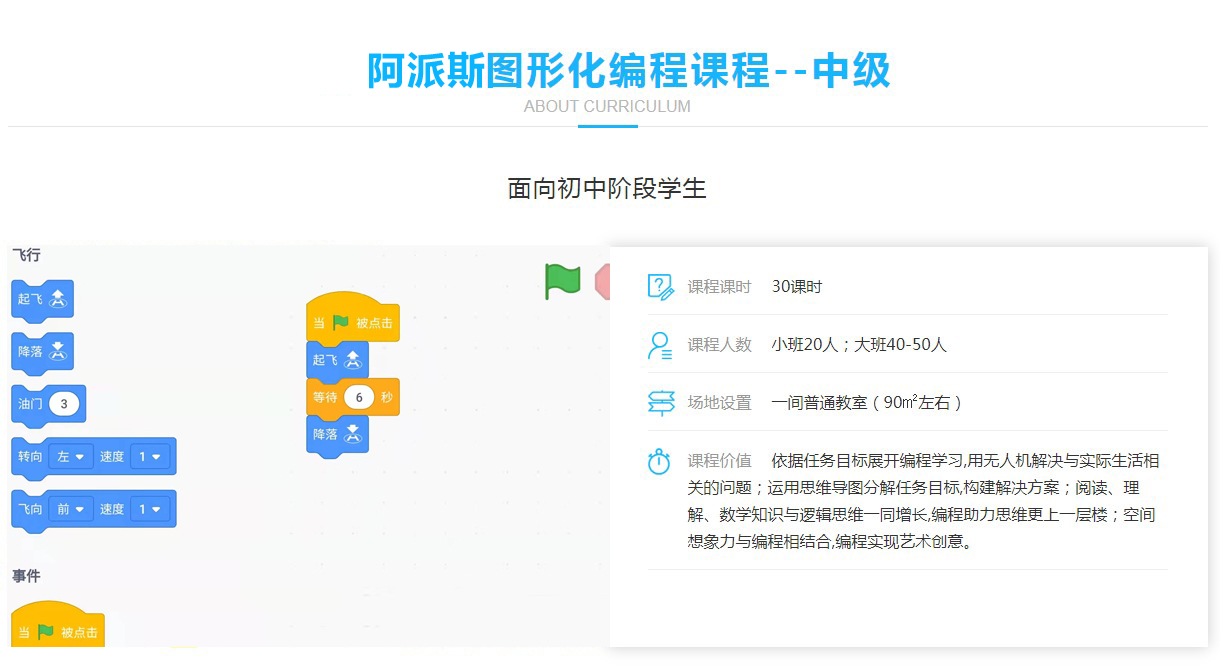The width and height of the screenshot is (1220, 669).
Task: Click the 事件 category heading
Action: (26, 576)
